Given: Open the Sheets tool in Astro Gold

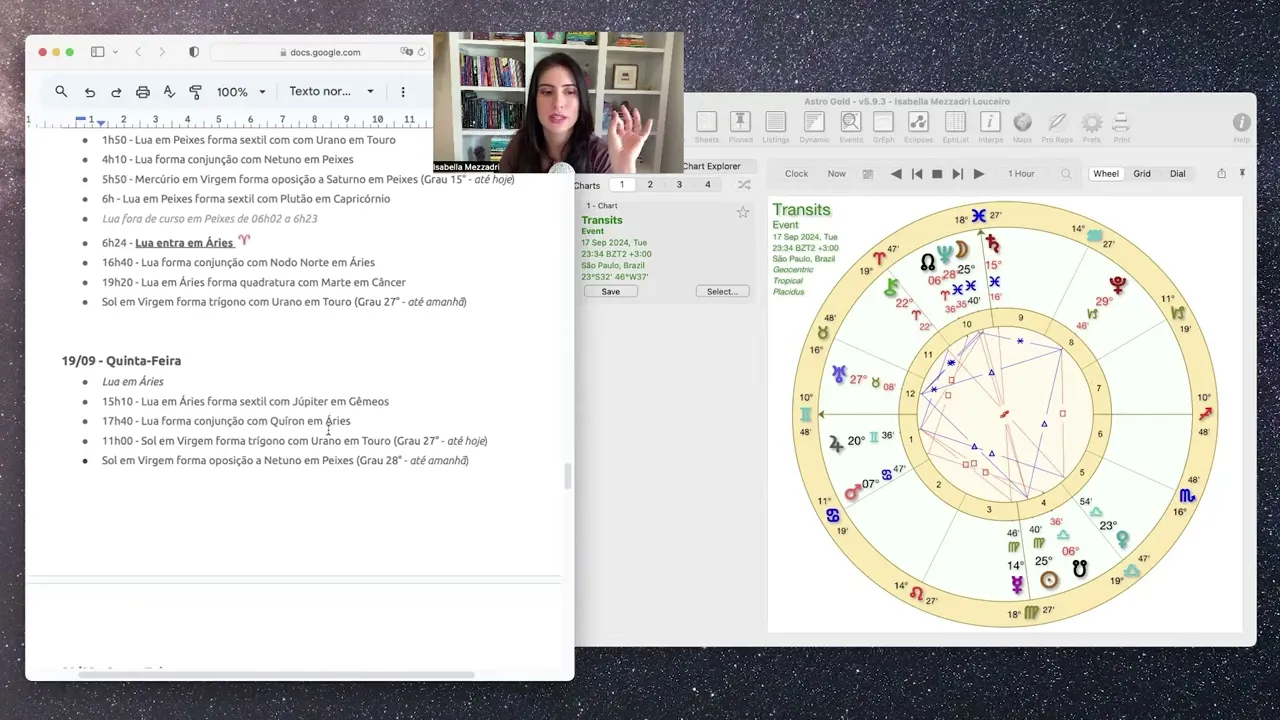Looking at the screenshot, I should [707, 122].
